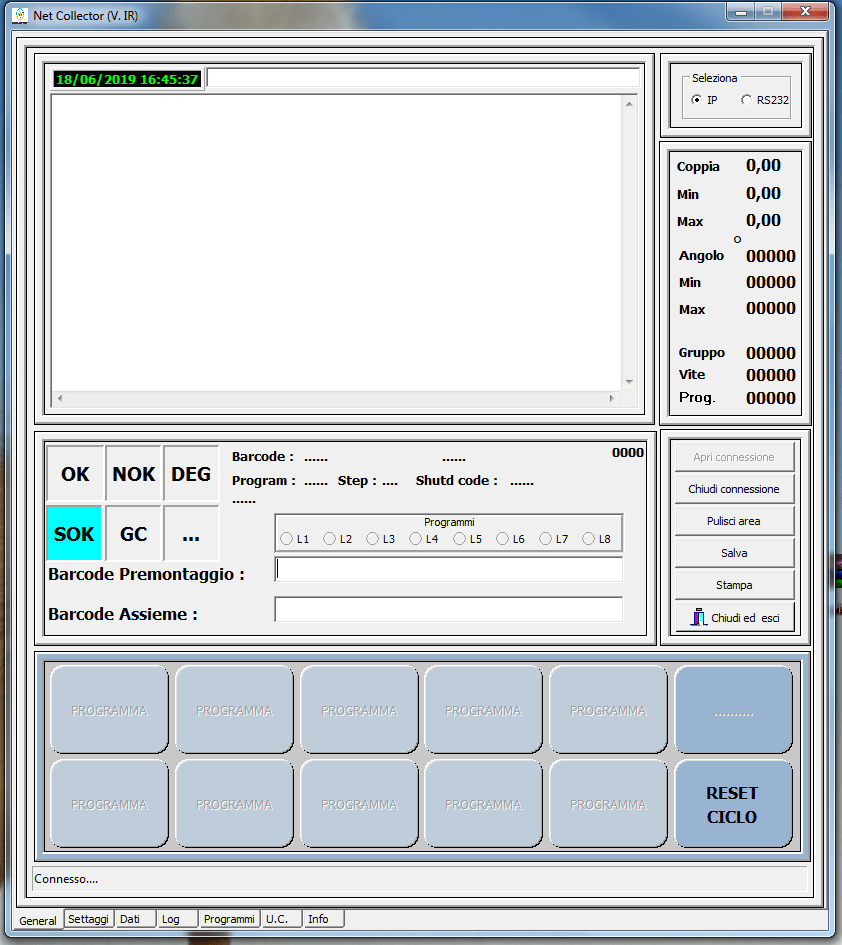Click Chiudi connessione button

734,489
